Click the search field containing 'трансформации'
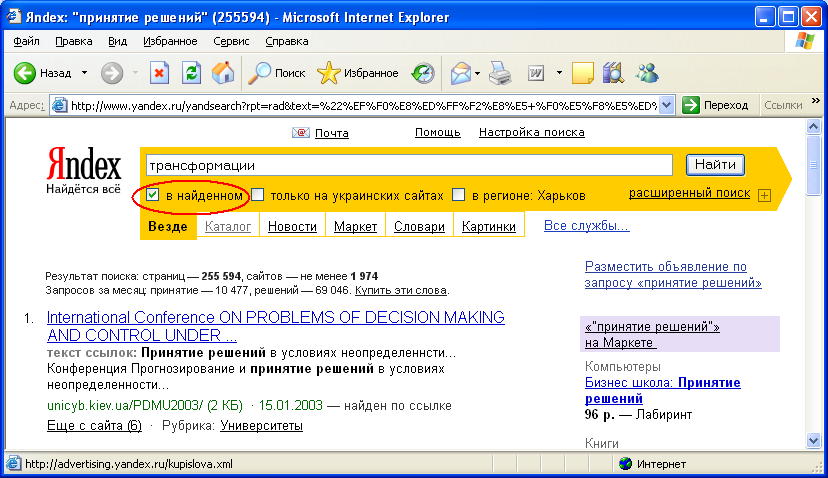This screenshot has width=828, height=478. click(409, 165)
